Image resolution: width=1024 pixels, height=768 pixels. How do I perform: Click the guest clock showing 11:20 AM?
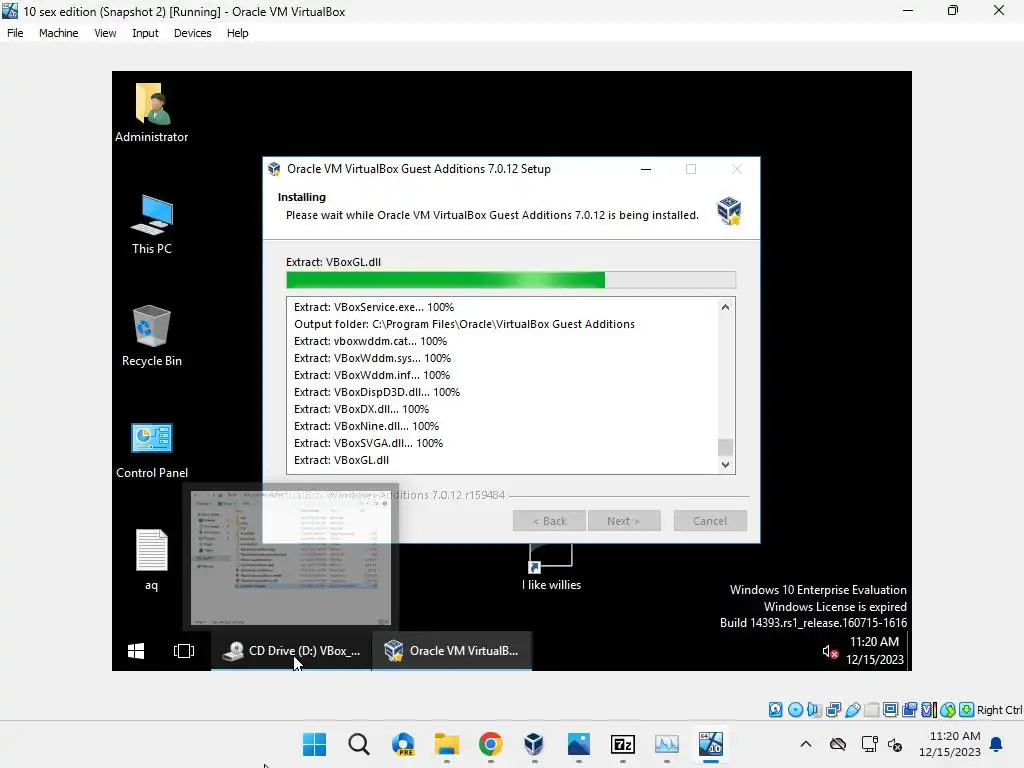coord(874,642)
